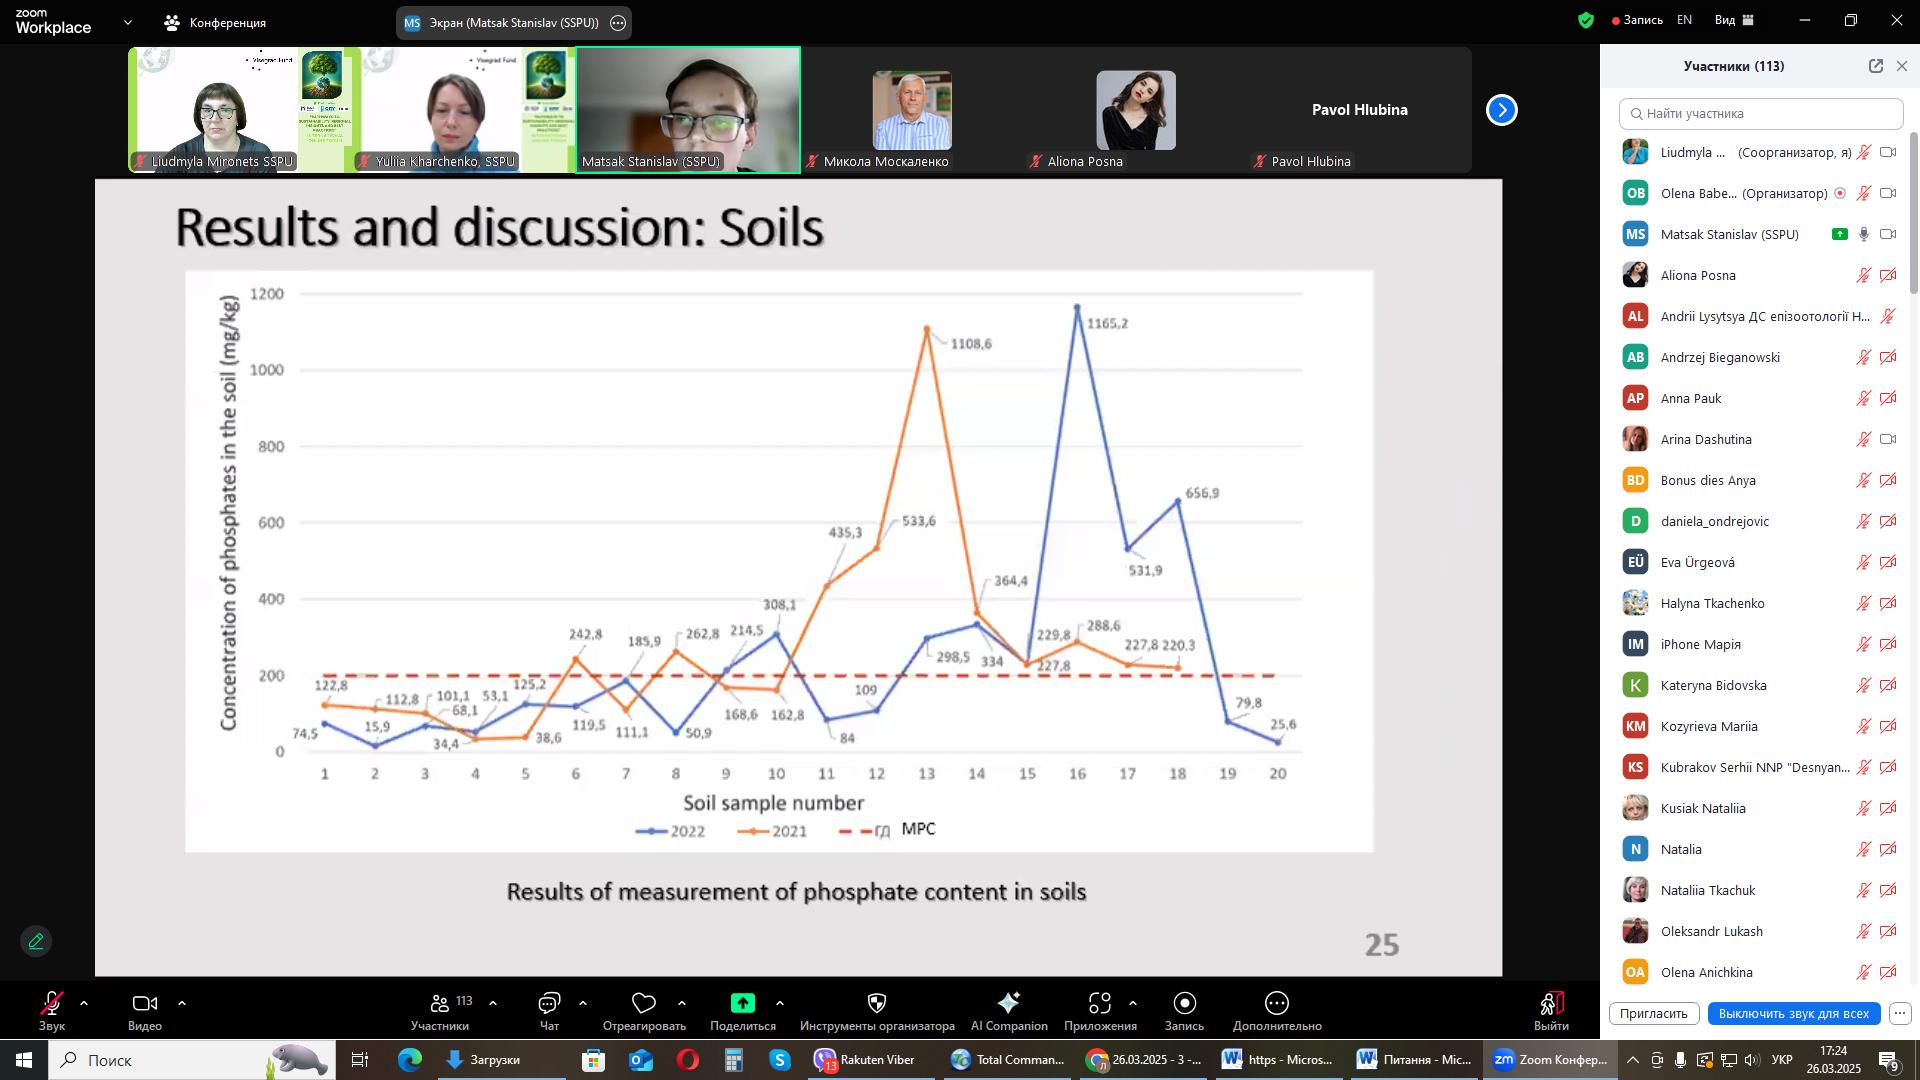The height and width of the screenshot is (1080, 1920).
Task: Unmute microphone with the audio button
Action: click(52, 1004)
